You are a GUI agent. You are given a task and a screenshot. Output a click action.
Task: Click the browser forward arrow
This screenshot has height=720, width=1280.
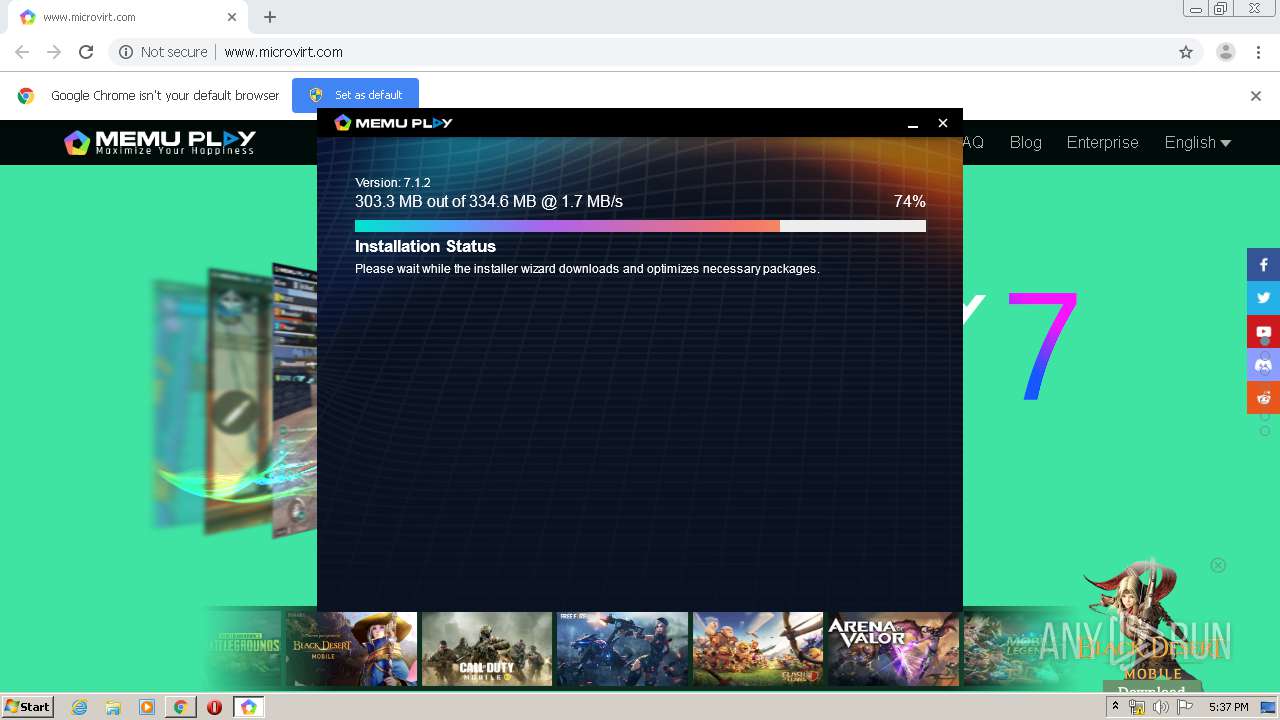(54, 52)
